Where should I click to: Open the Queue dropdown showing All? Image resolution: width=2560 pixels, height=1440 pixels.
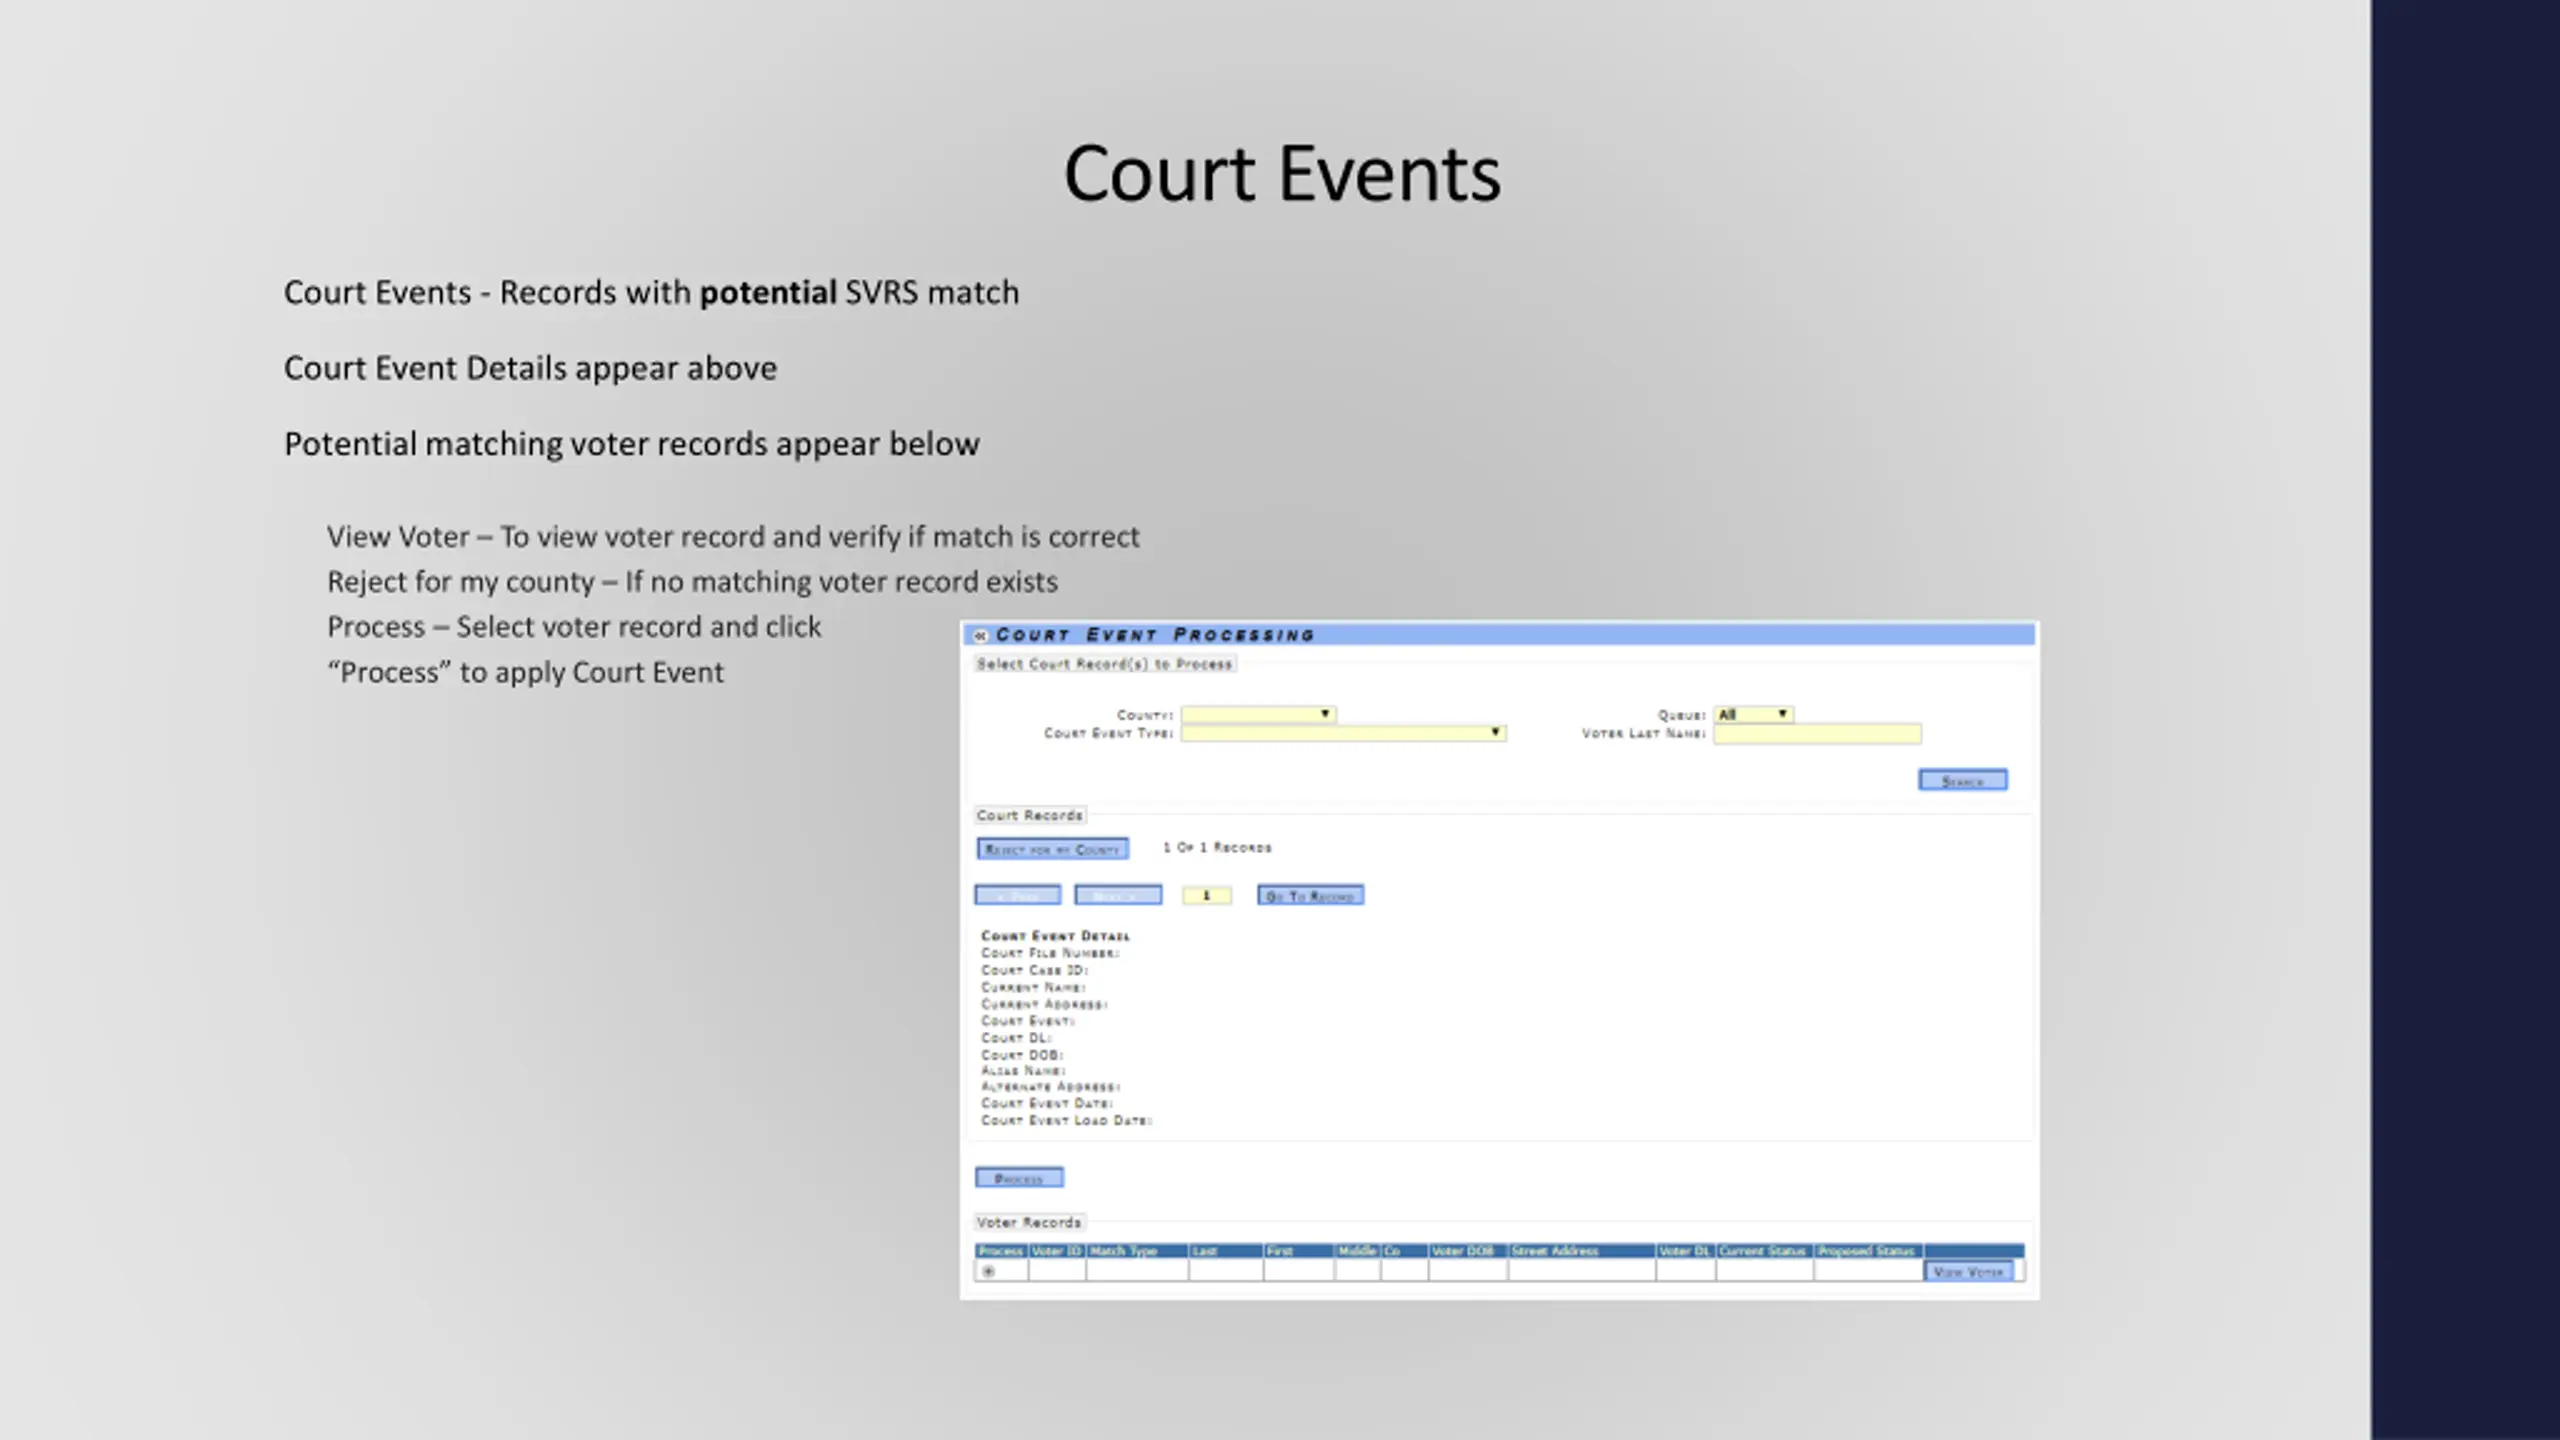coord(1753,714)
